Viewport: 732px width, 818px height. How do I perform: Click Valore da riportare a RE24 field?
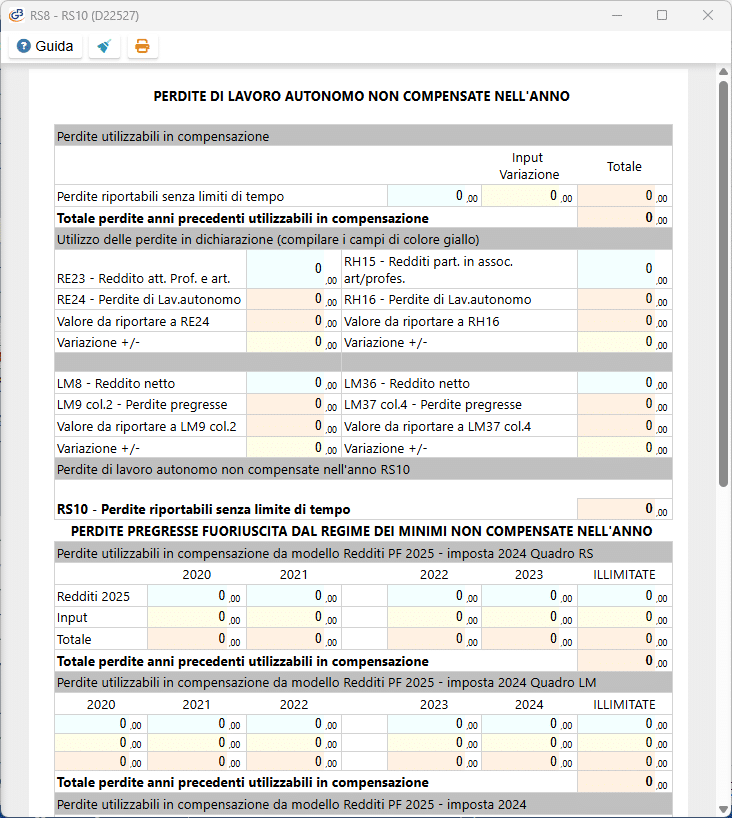[294, 321]
